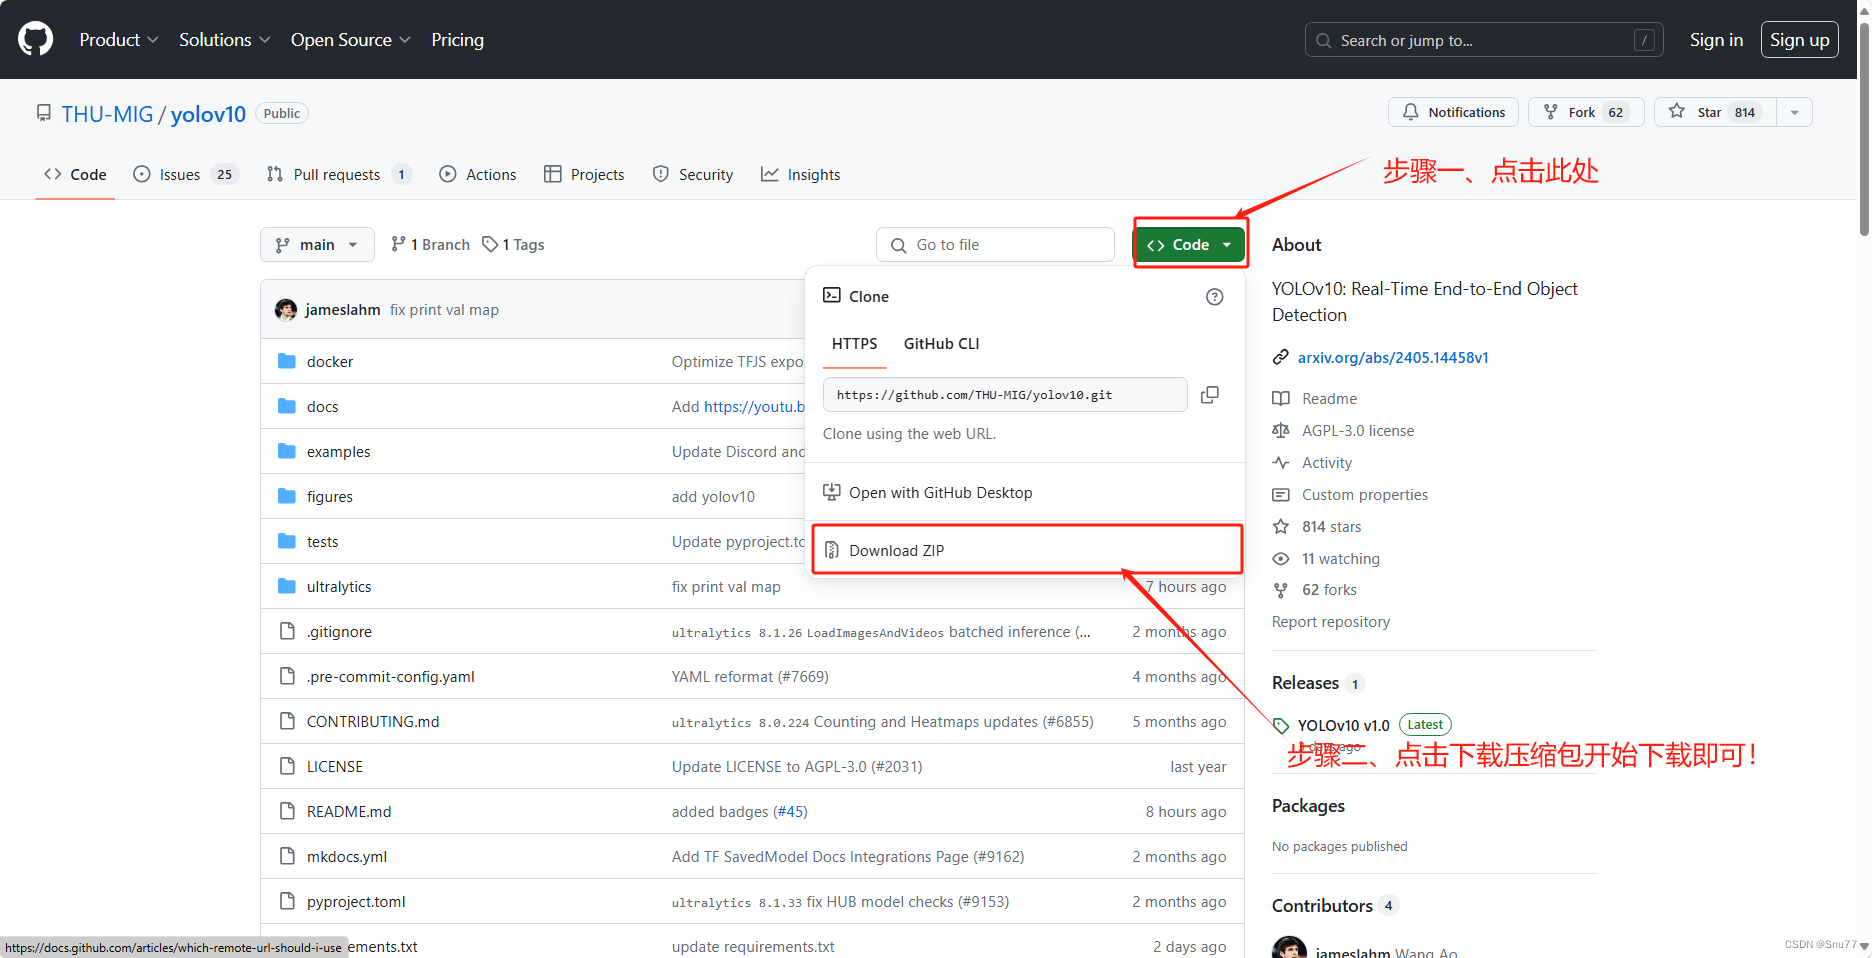Screen dimensions: 1872x958
Task: Star the yolov10 repository
Action: tap(1715, 112)
